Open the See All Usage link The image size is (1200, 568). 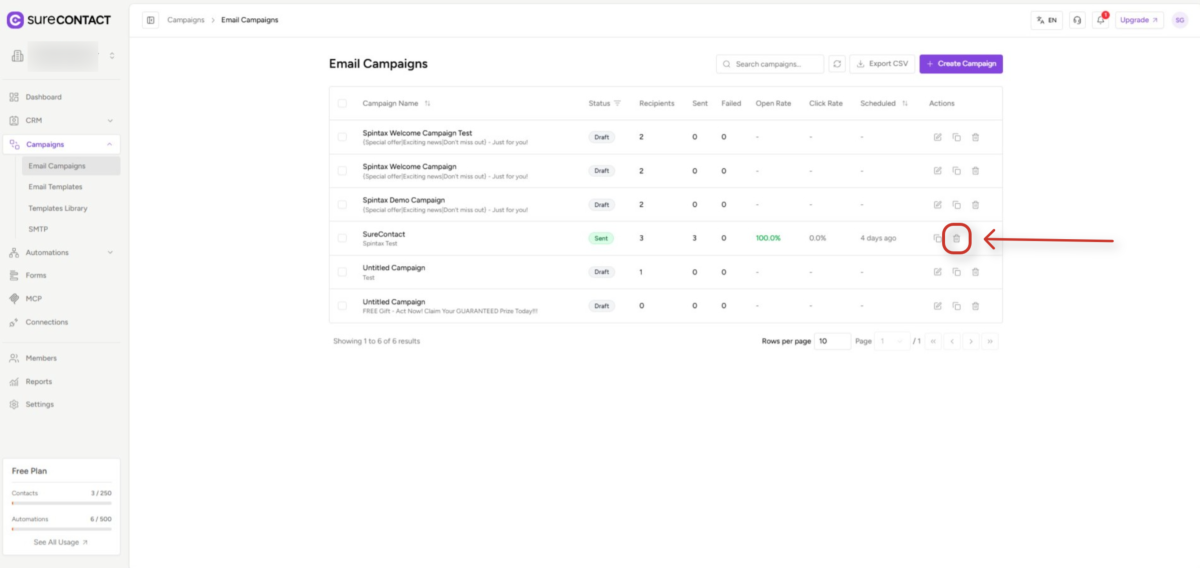click(61, 542)
